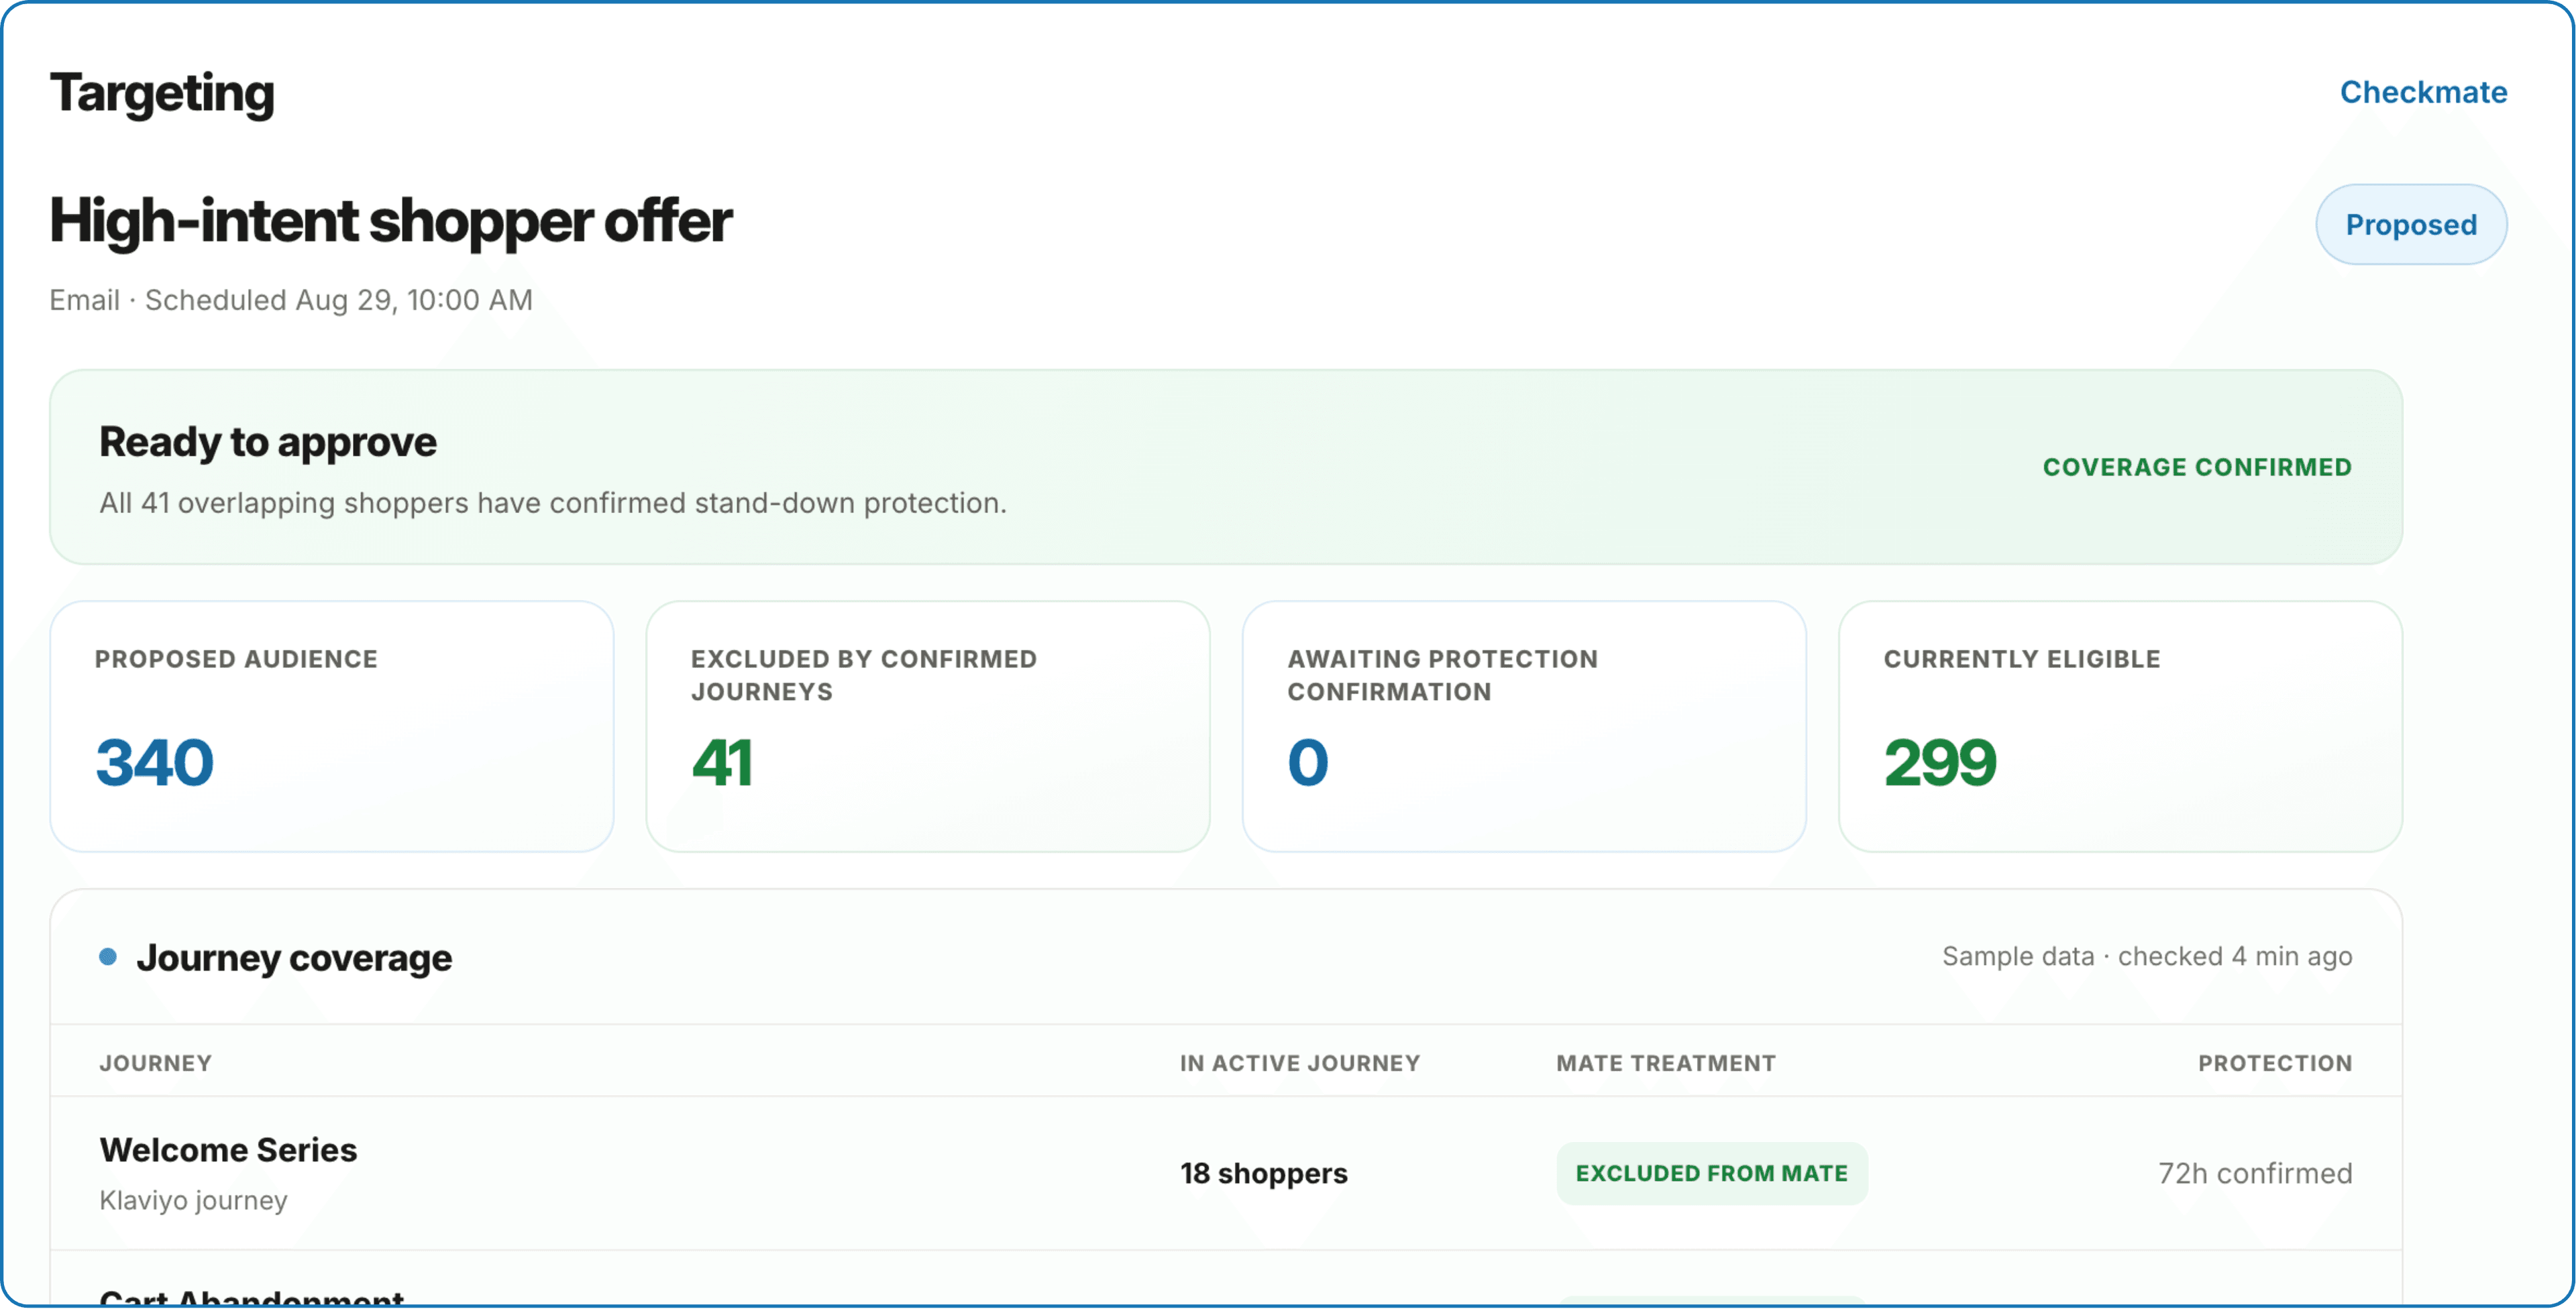2576x1309 pixels.
Task: Click the Proposed status pill
Action: (2411, 224)
